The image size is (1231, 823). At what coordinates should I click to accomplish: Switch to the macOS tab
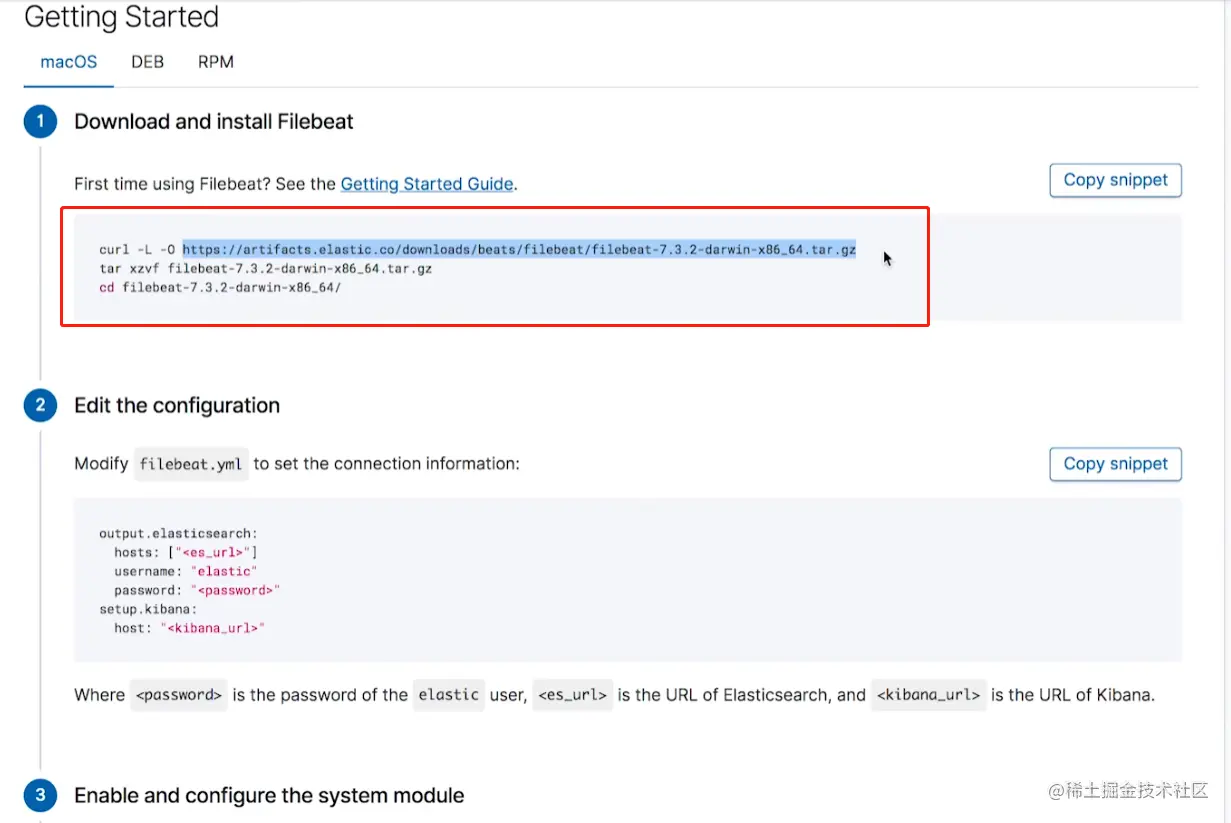tap(69, 62)
